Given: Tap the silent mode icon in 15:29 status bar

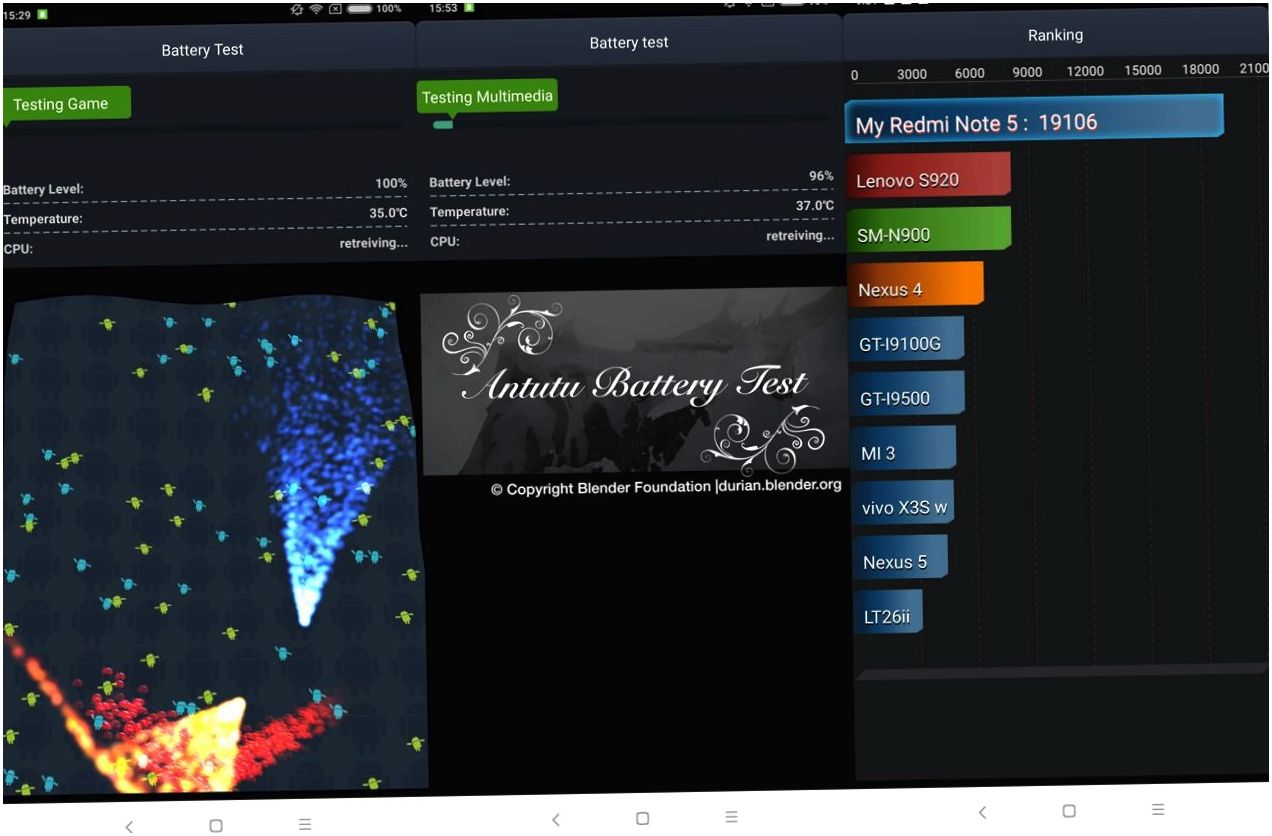Looking at the screenshot, I should coord(297,9).
